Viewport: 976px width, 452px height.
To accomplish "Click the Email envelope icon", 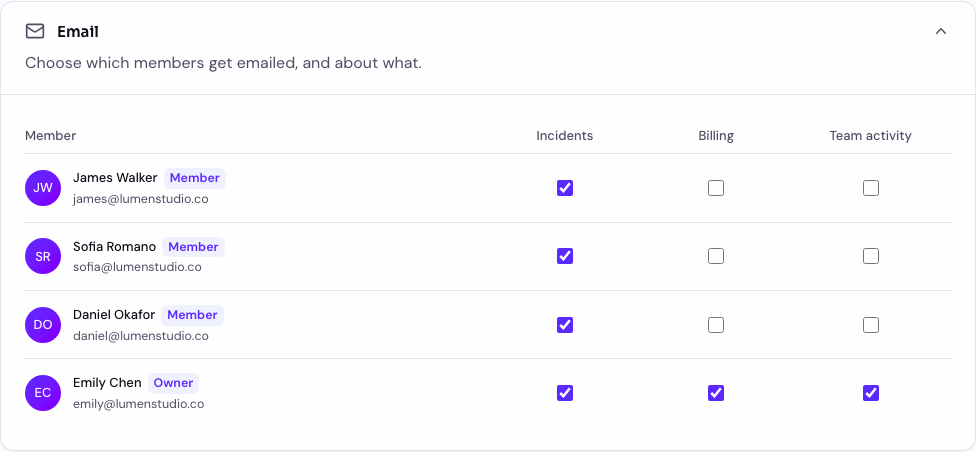I will click(x=35, y=31).
